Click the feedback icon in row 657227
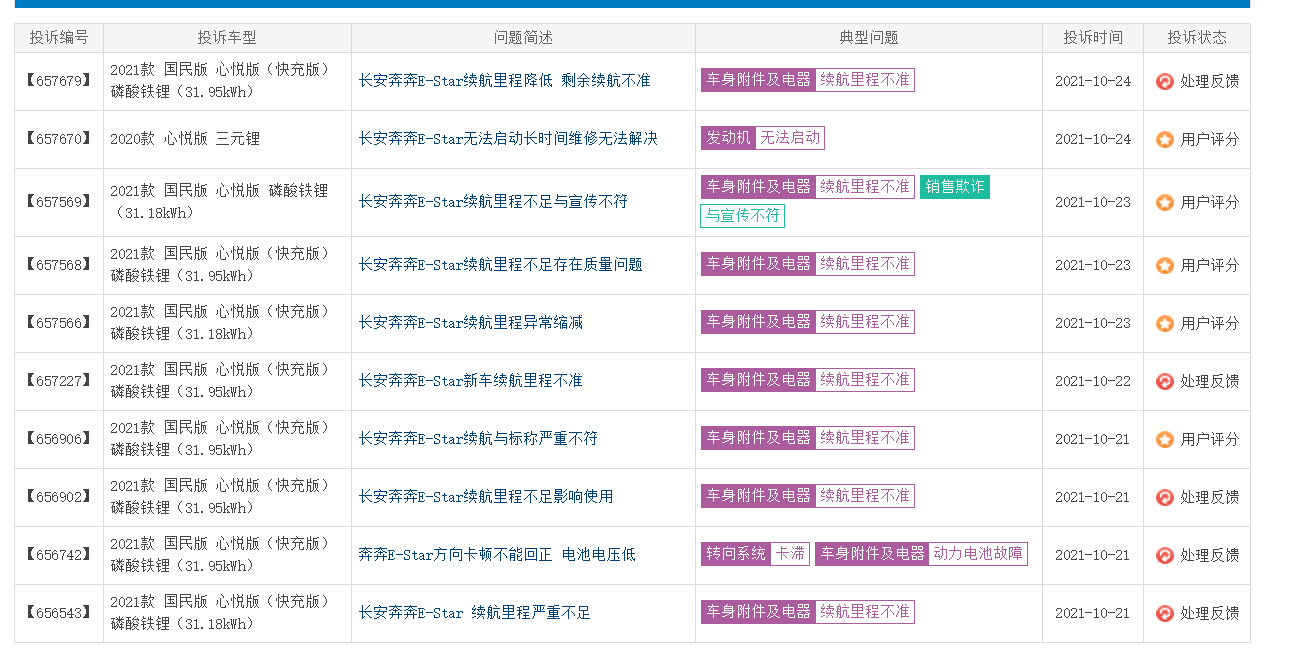The width and height of the screenshot is (1310, 658). coord(1165,381)
